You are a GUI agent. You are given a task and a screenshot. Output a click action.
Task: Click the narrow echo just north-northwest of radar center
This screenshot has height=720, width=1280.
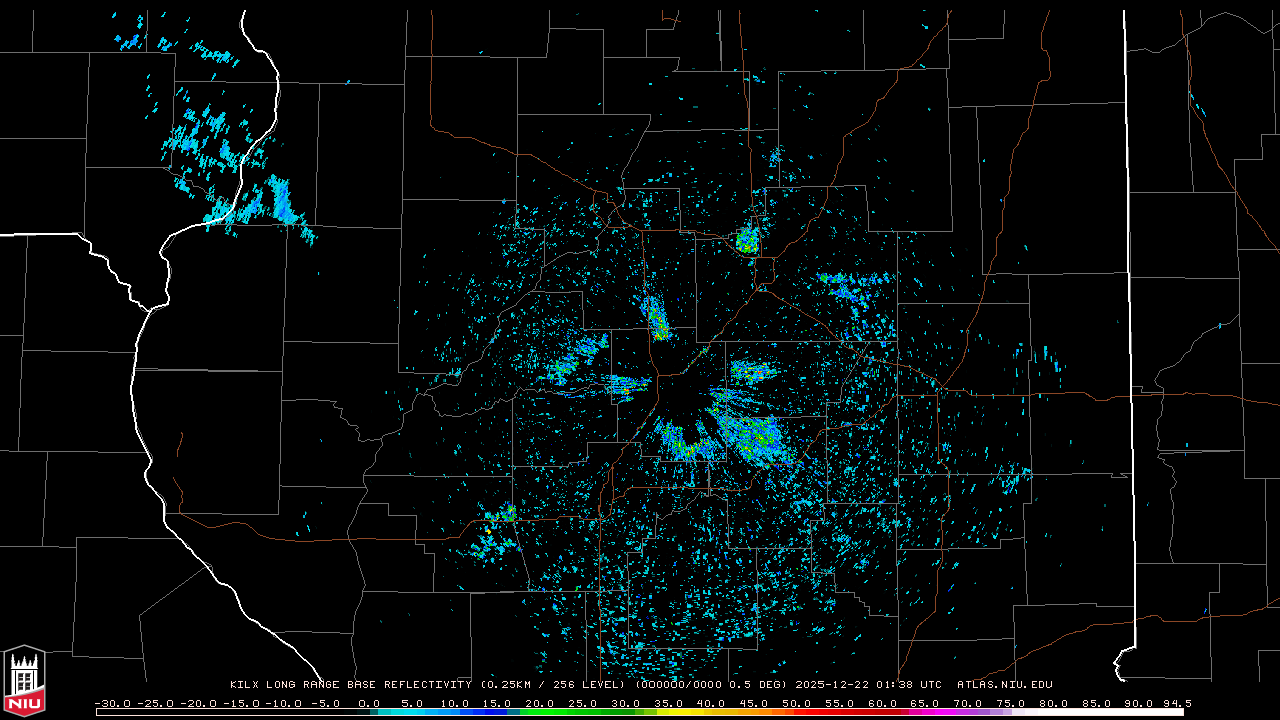pos(656,319)
